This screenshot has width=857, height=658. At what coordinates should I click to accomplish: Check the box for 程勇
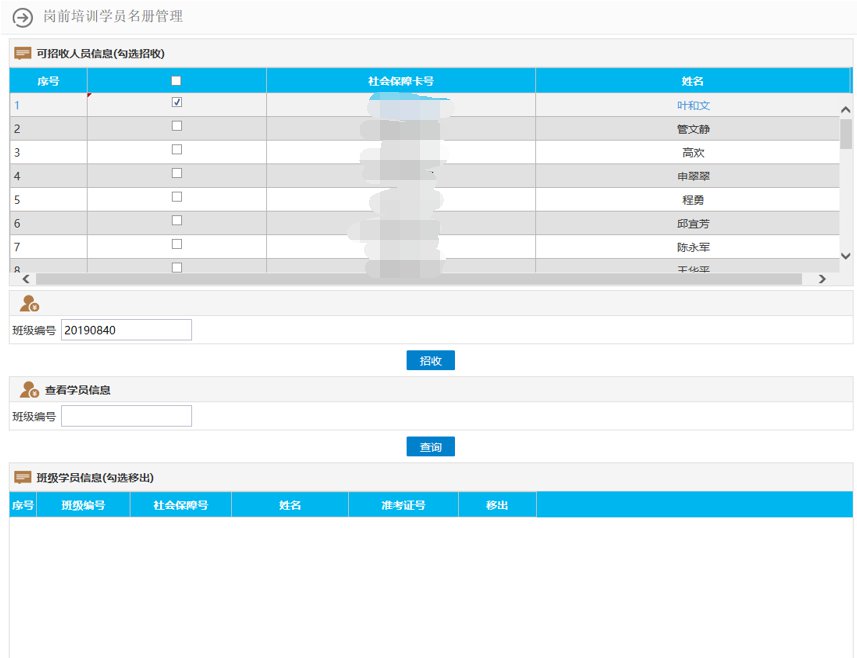click(177, 197)
